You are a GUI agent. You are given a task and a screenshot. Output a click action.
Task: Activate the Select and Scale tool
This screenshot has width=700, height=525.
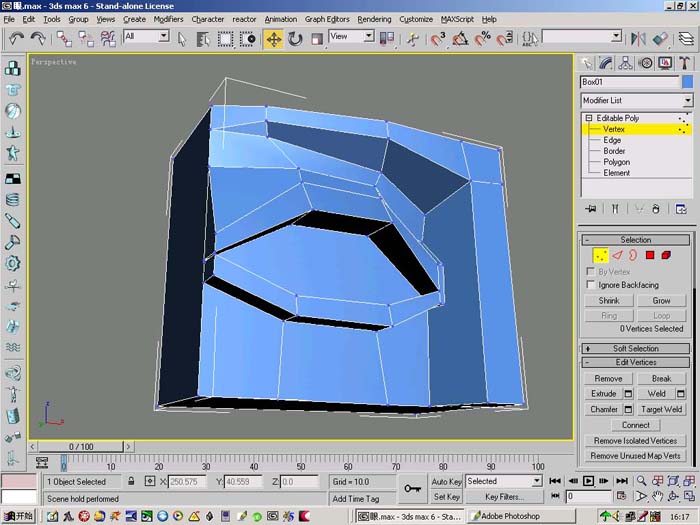(x=317, y=39)
